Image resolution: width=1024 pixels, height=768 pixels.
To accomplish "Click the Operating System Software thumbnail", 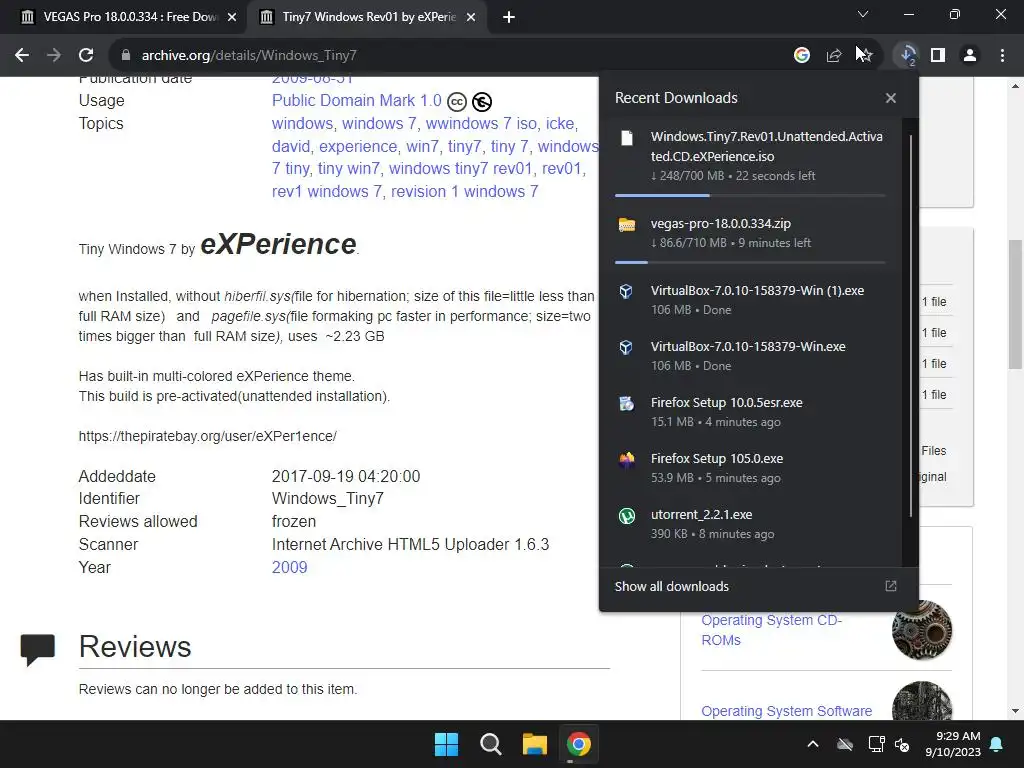I will pyautogui.click(x=921, y=701).
